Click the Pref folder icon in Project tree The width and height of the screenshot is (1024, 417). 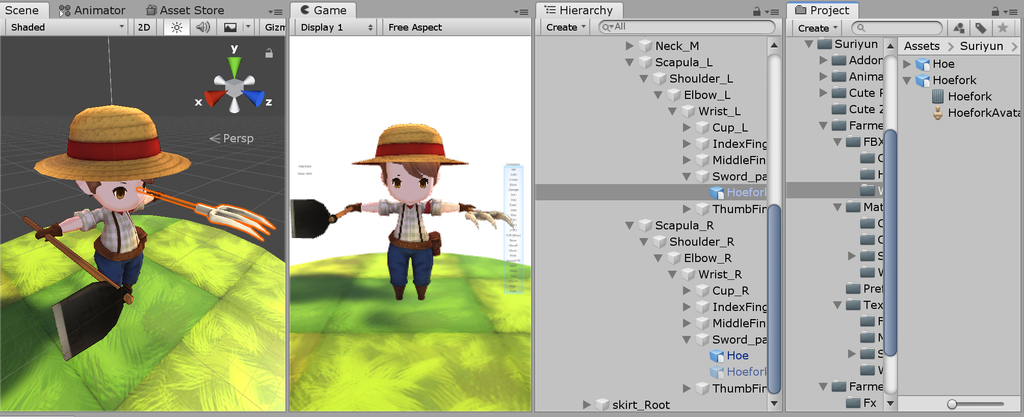click(x=853, y=288)
